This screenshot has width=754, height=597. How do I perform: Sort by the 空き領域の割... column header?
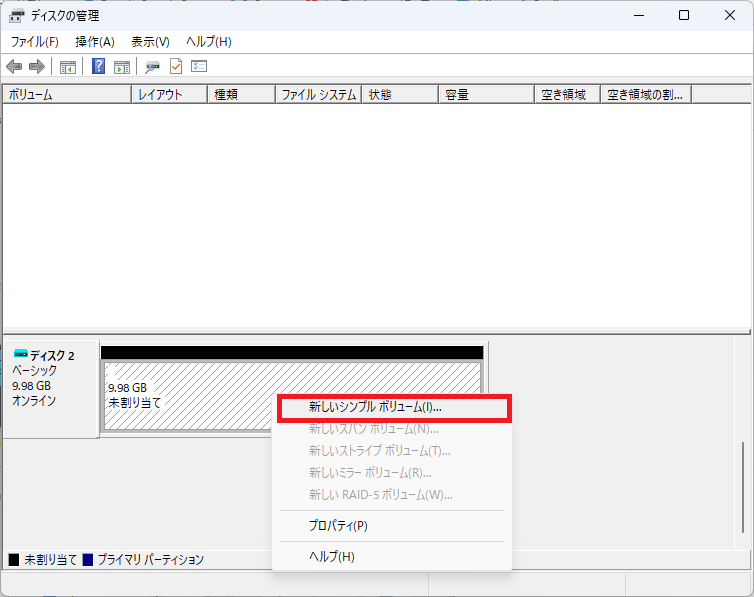(x=646, y=95)
